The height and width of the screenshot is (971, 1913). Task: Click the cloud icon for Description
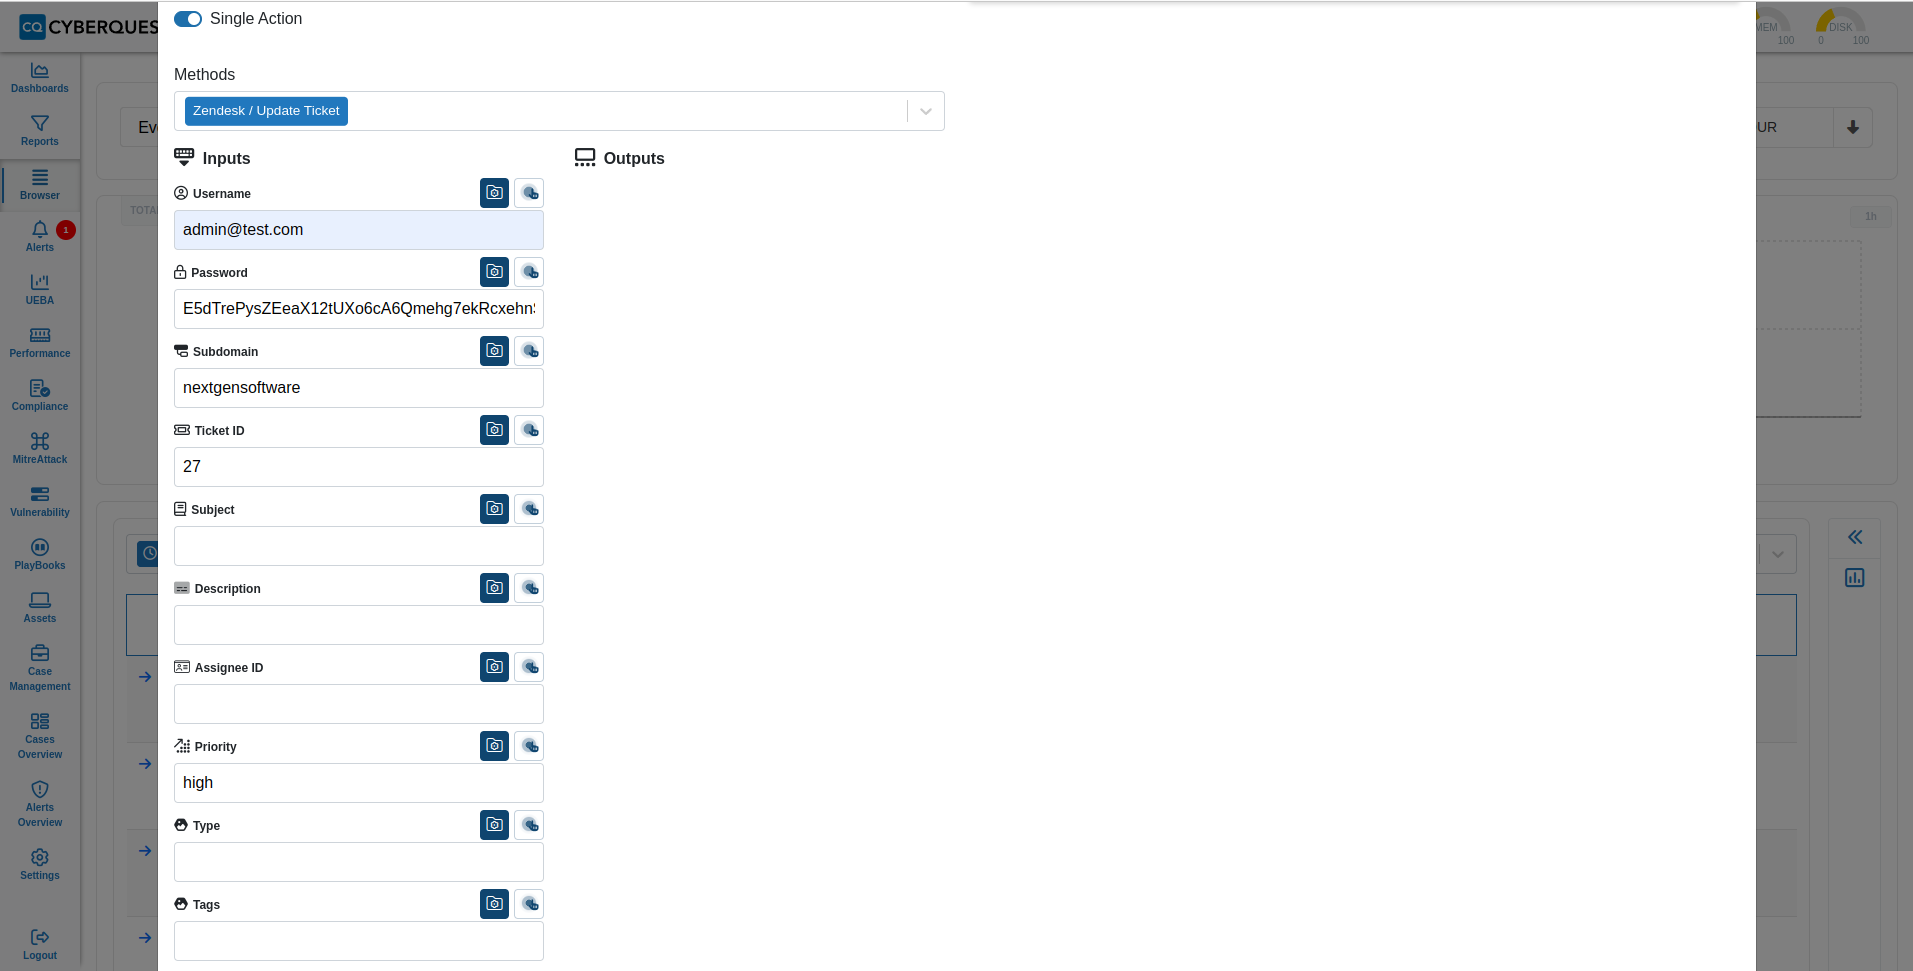point(529,588)
